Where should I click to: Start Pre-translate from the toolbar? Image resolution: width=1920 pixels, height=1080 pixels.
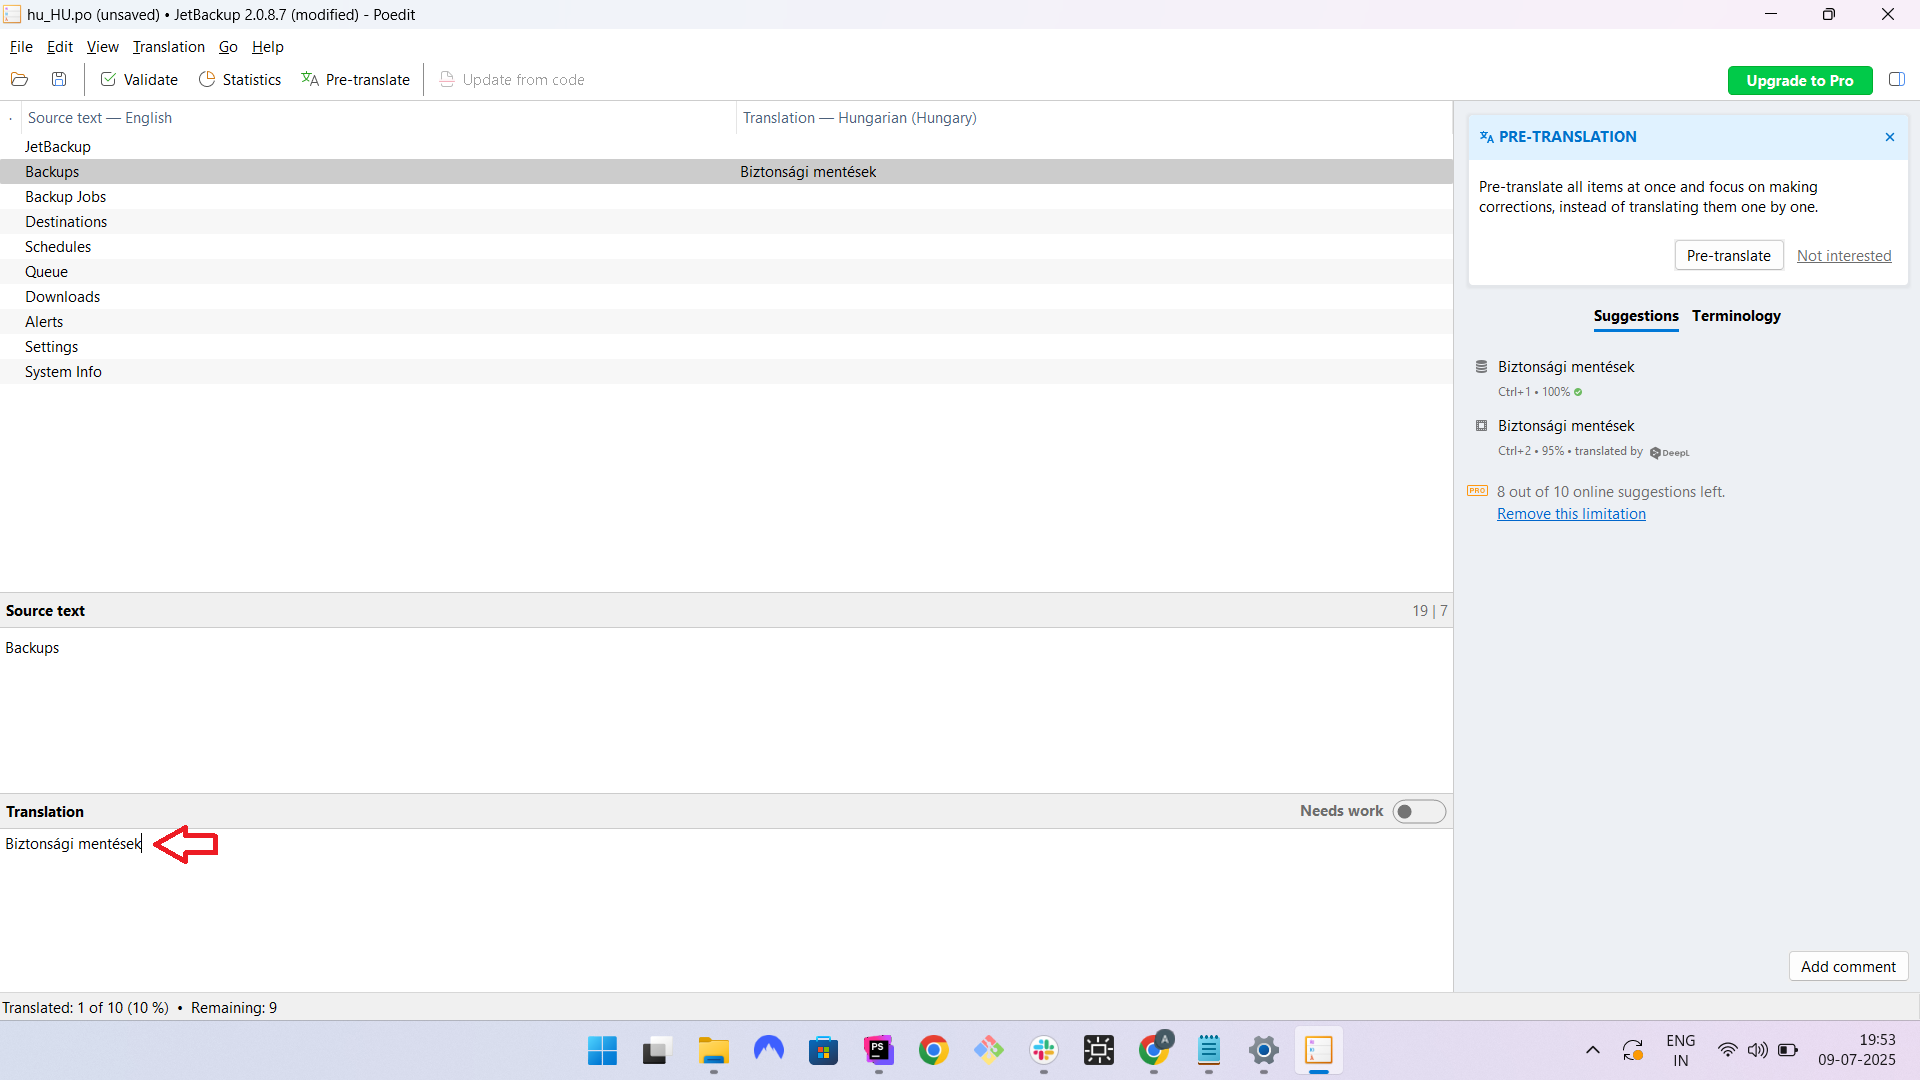click(355, 80)
